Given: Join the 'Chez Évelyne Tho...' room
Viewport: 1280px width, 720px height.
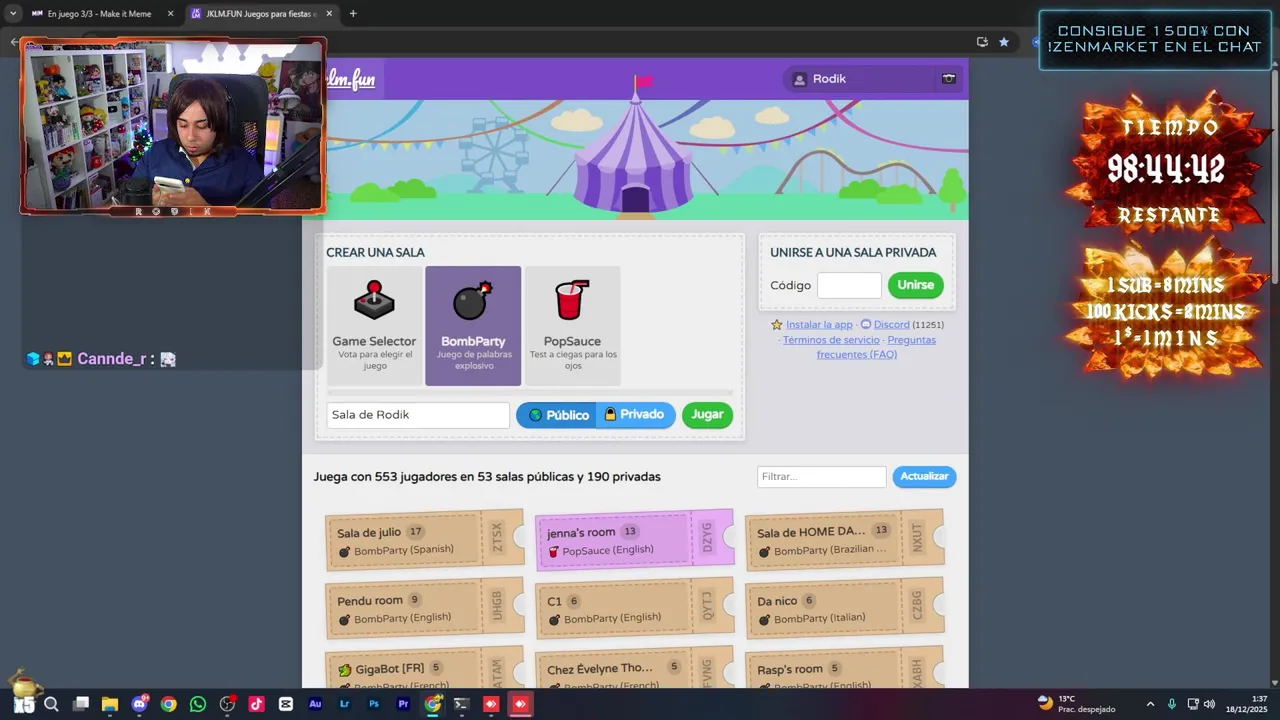Looking at the screenshot, I should (635, 668).
